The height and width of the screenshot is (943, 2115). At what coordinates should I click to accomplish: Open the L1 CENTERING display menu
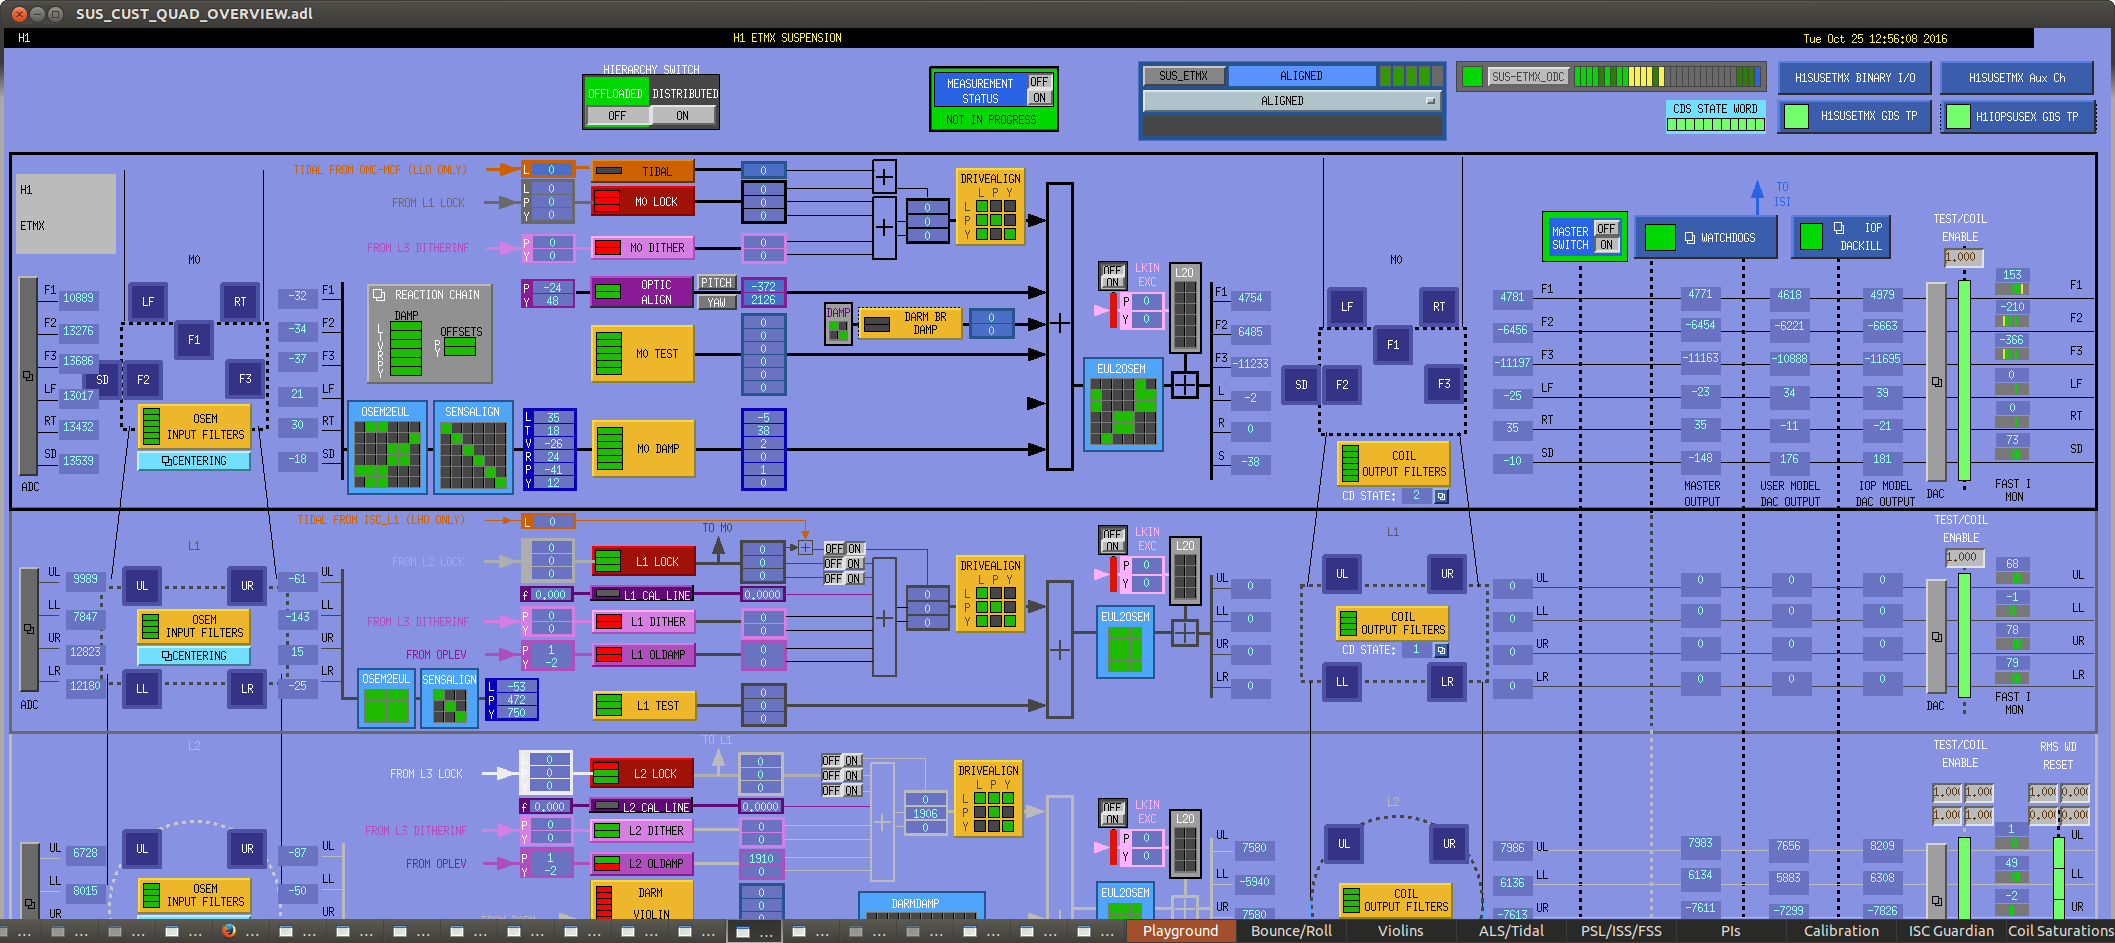click(194, 656)
